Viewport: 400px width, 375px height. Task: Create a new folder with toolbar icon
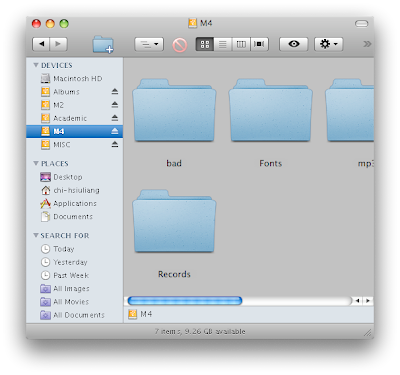tap(103, 44)
